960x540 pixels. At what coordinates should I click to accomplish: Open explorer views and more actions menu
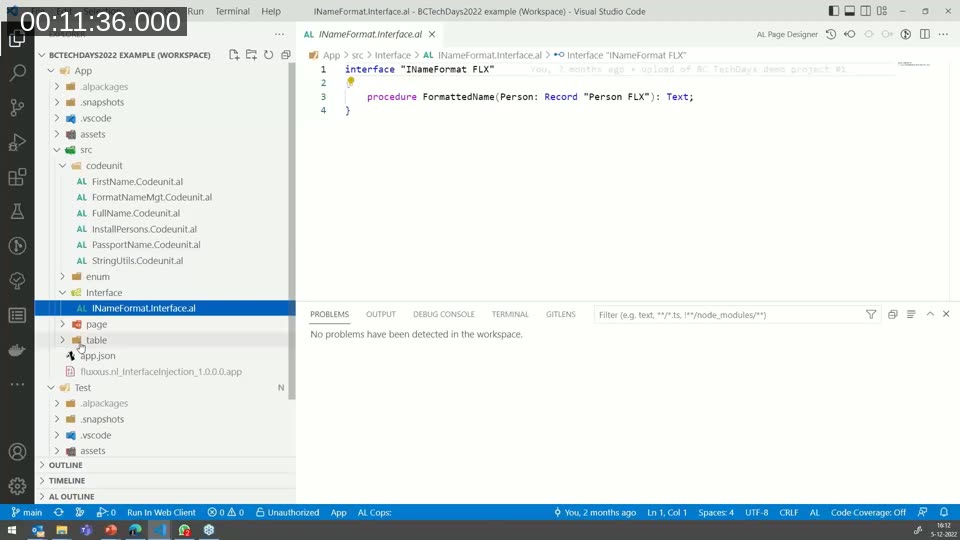coord(279,34)
